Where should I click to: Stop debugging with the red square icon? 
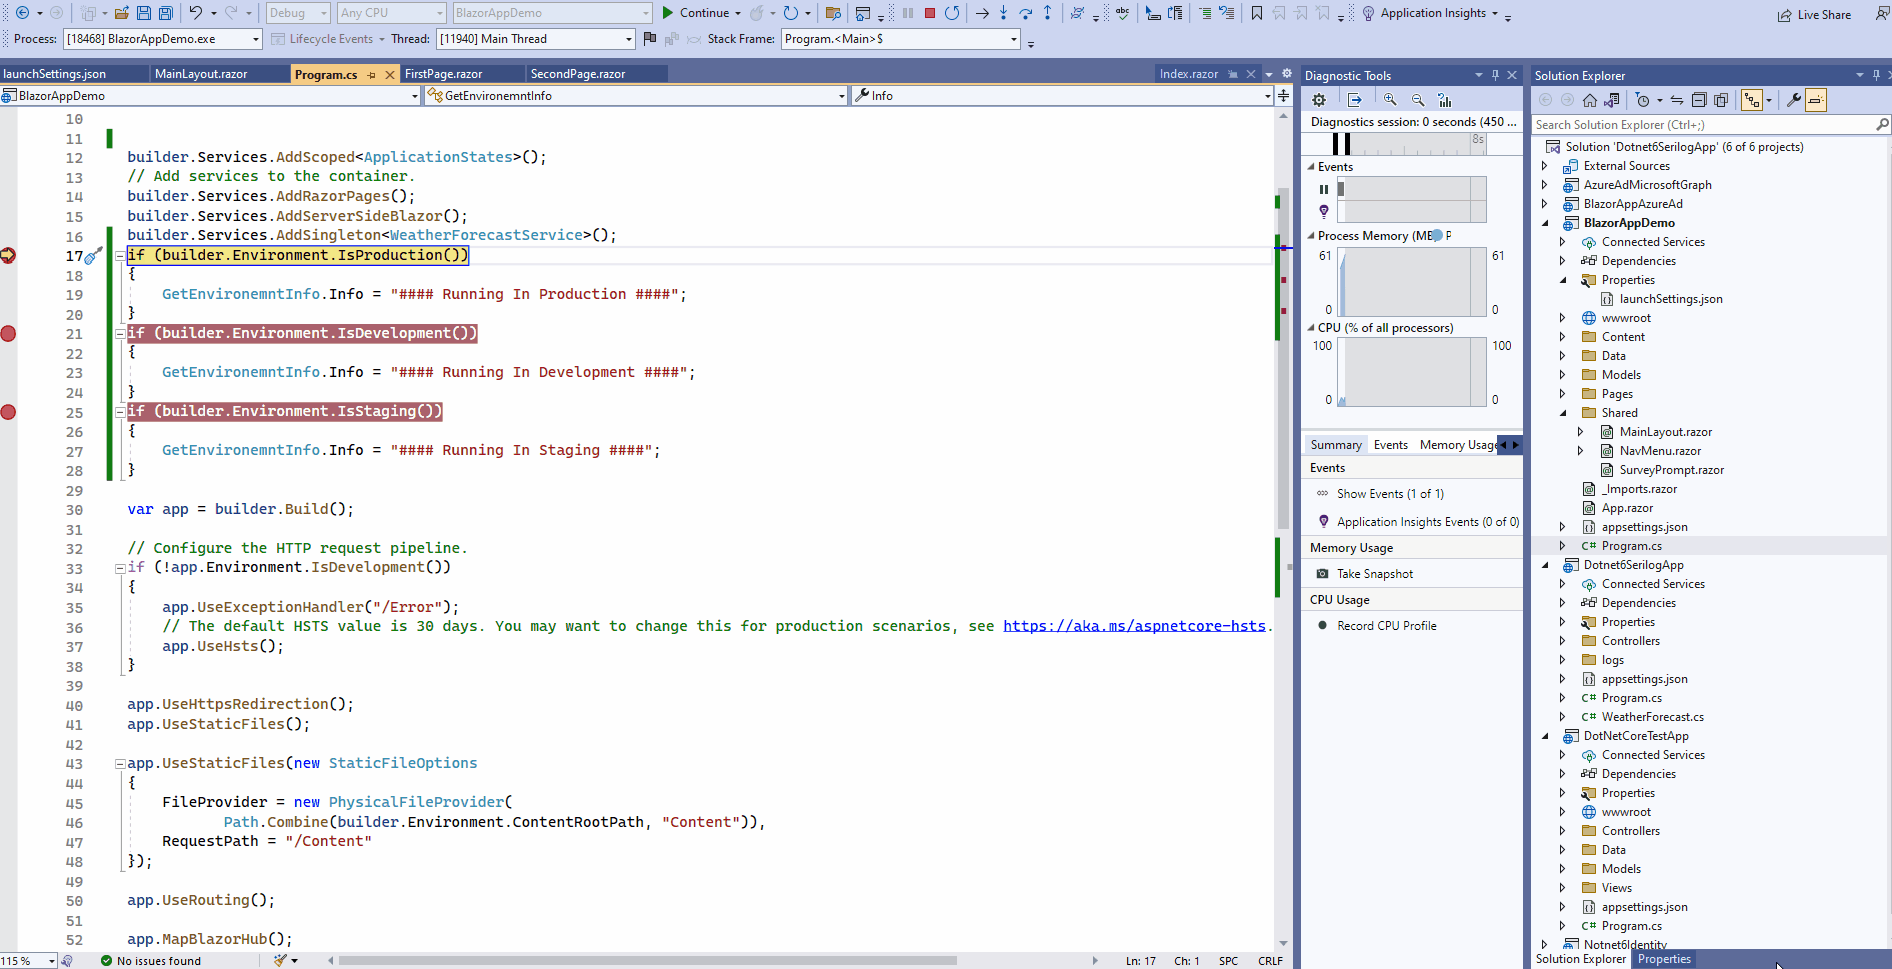[930, 13]
